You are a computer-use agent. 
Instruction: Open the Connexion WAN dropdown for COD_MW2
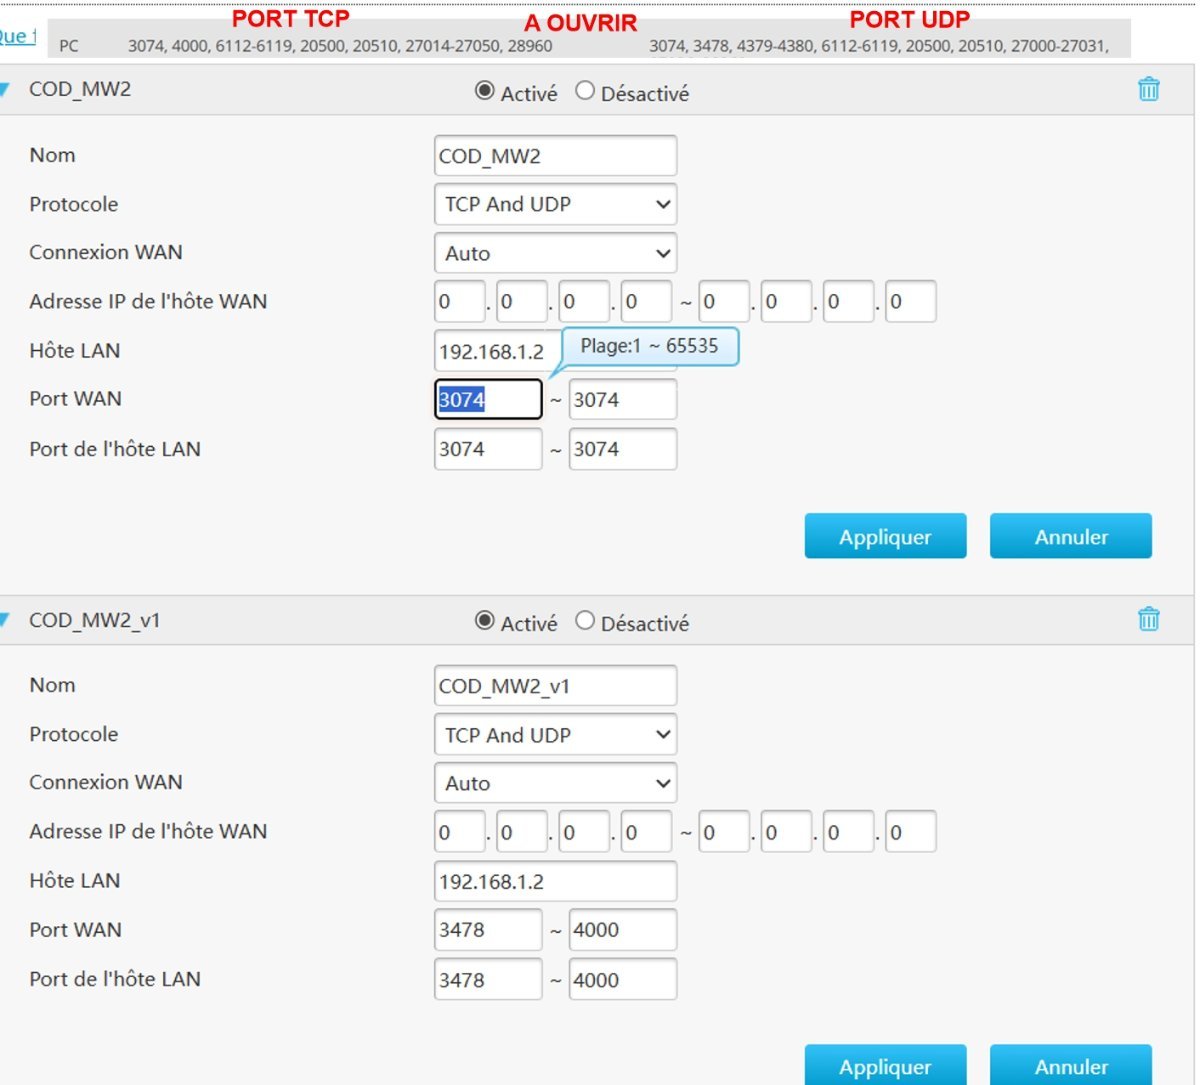[x=555, y=253]
